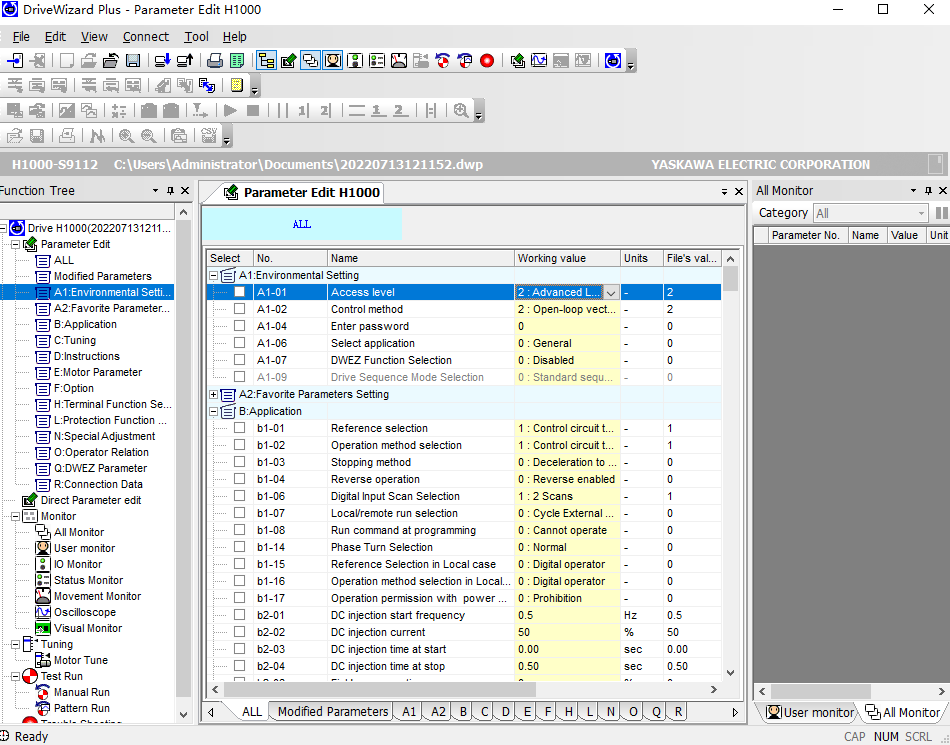Toggle the User Monitor face toolbar icon
This screenshot has width=950, height=745.
[x=333, y=61]
